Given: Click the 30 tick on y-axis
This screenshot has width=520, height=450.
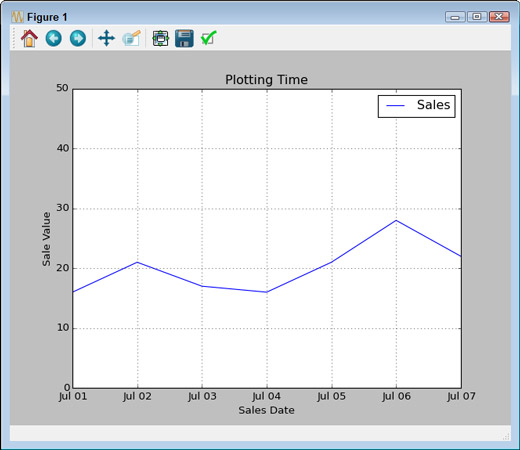Looking at the screenshot, I should coord(62,208).
